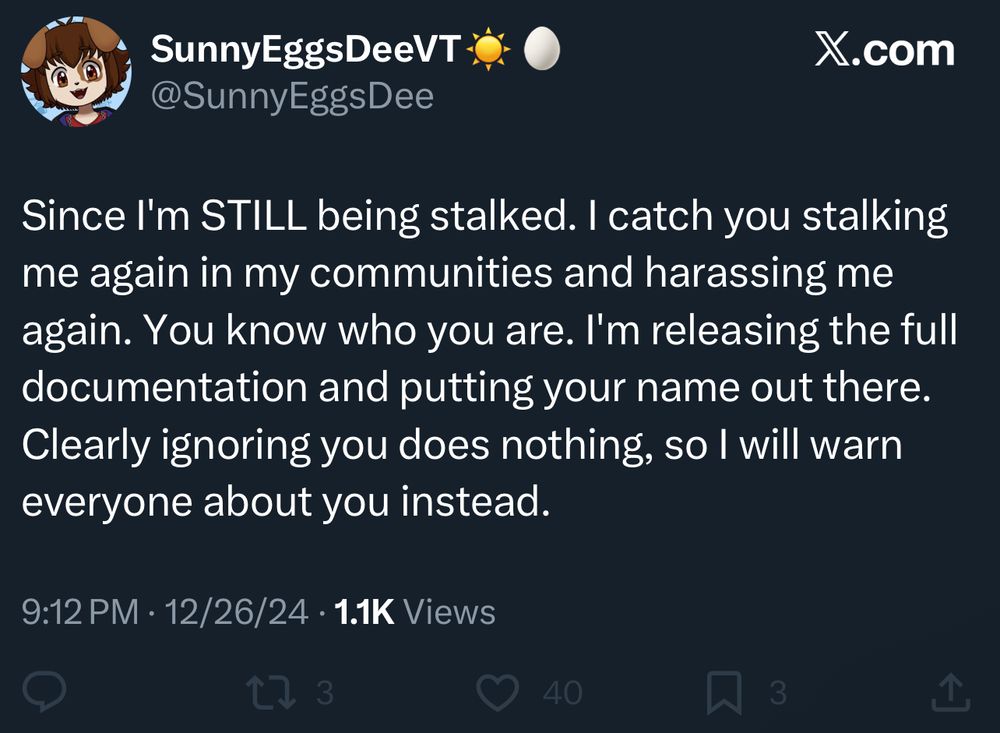Image resolution: width=1000 pixels, height=733 pixels.
Task: Click the bookmark count of 3
Action: [777, 693]
